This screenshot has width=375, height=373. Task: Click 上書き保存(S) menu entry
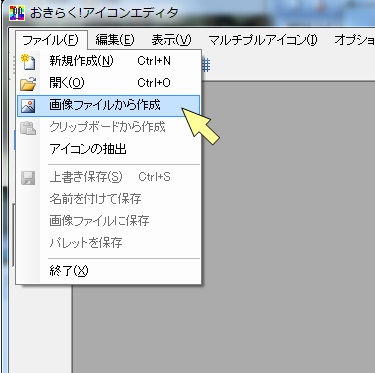coord(109,177)
